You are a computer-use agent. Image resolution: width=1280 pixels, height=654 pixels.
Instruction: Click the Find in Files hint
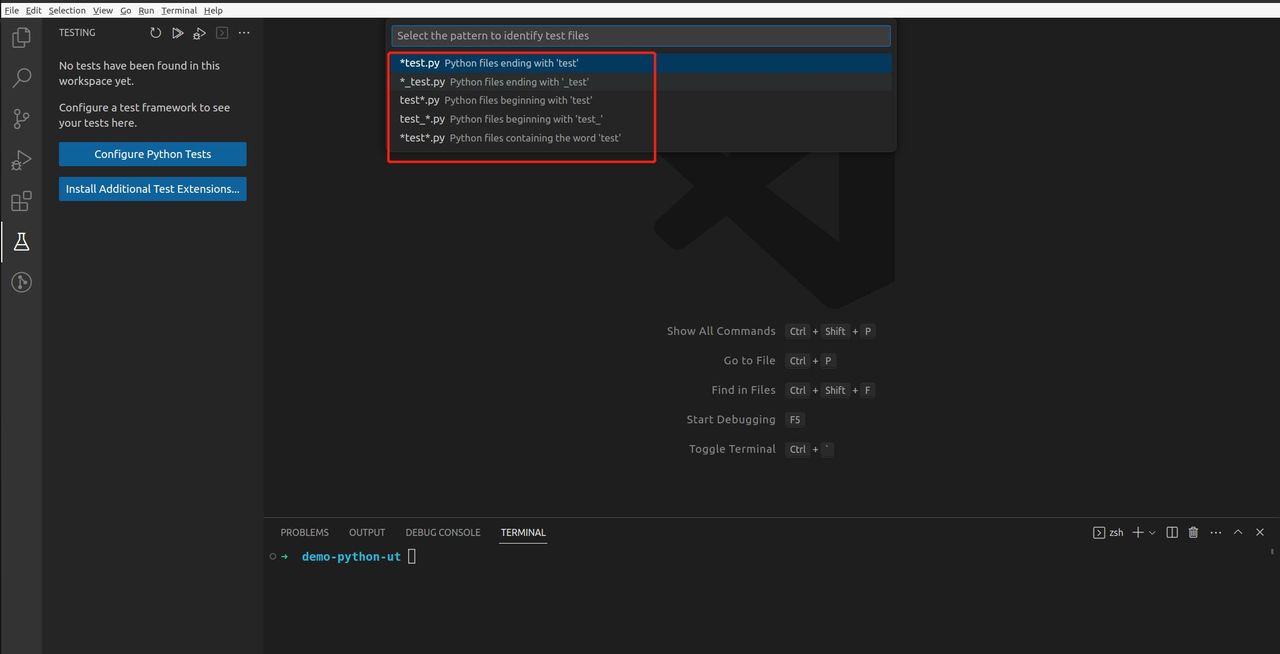(x=743, y=390)
